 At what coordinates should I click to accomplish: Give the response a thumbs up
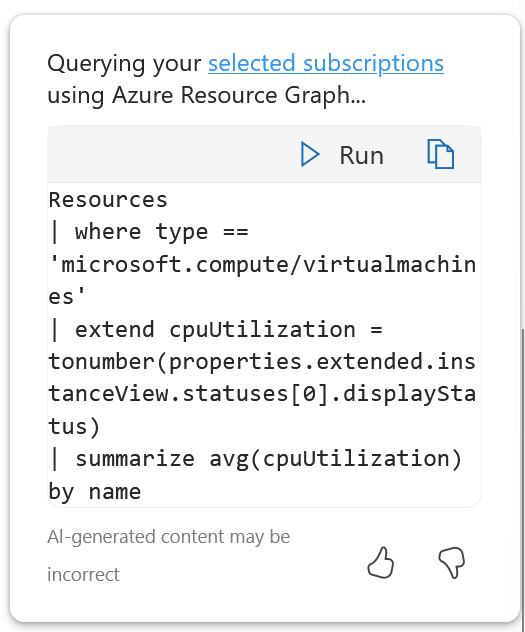[x=381, y=563]
